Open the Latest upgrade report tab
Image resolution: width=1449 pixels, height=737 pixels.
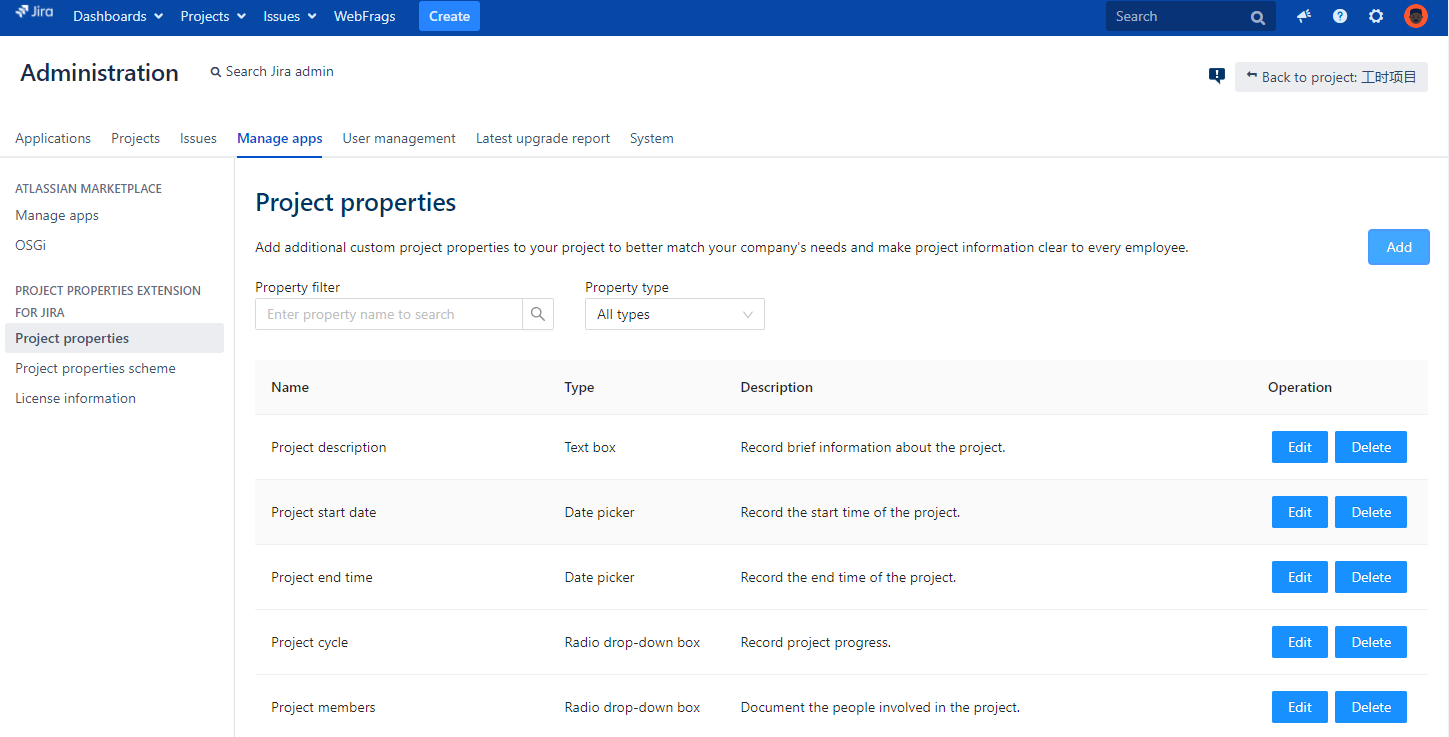pos(543,138)
